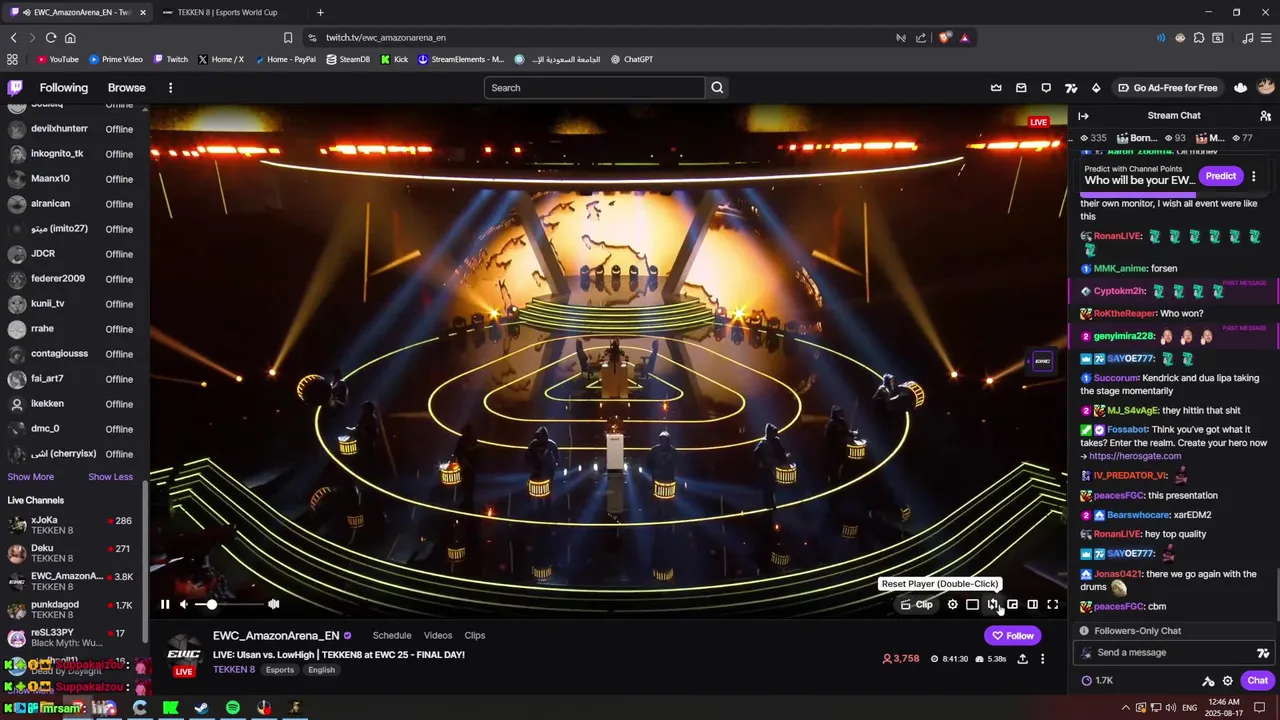Open the browser hamburger menu
The width and height of the screenshot is (1280, 720).
tap(1266, 38)
